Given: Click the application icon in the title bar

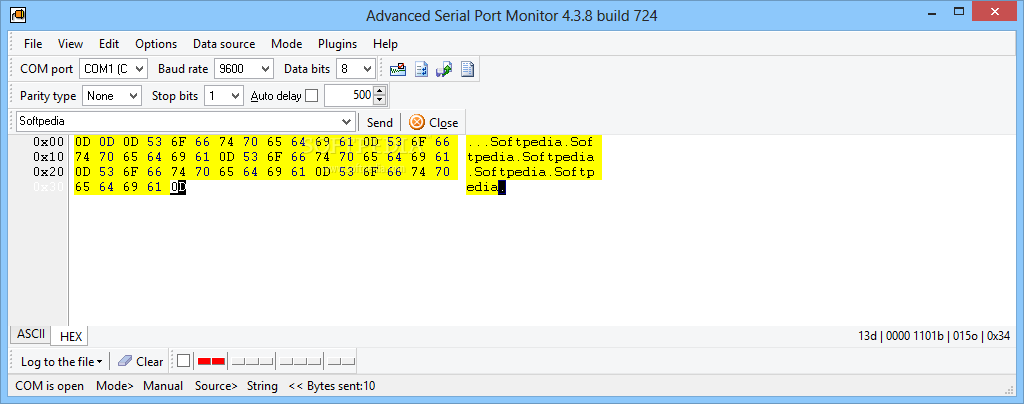Looking at the screenshot, I should 18,13.
